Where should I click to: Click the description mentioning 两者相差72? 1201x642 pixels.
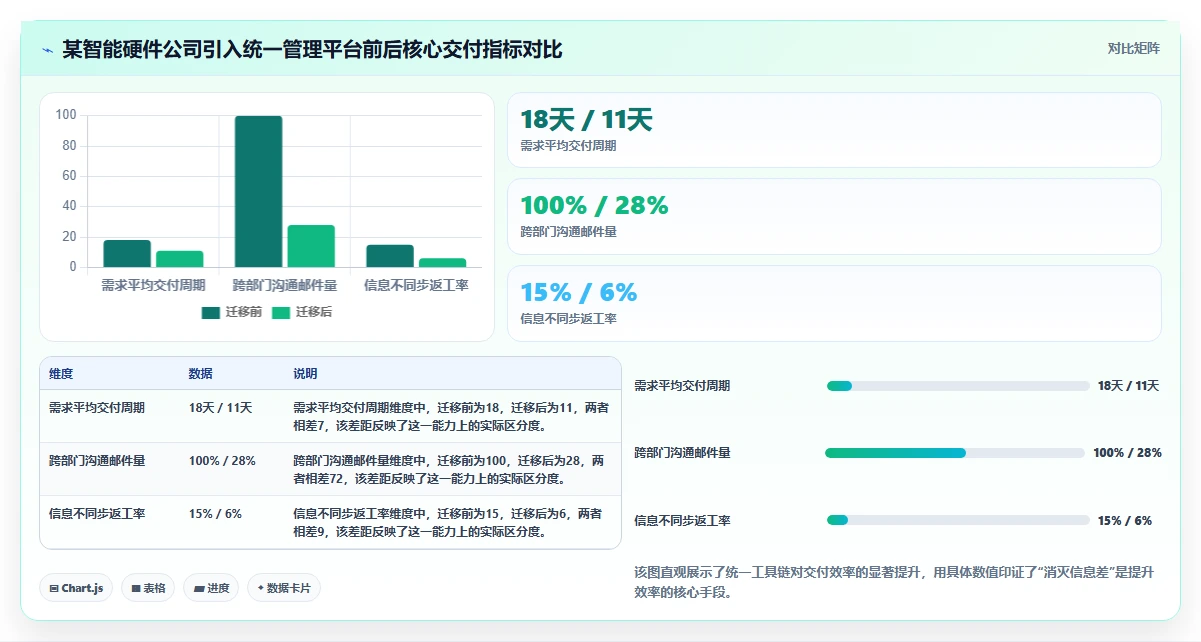449,470
